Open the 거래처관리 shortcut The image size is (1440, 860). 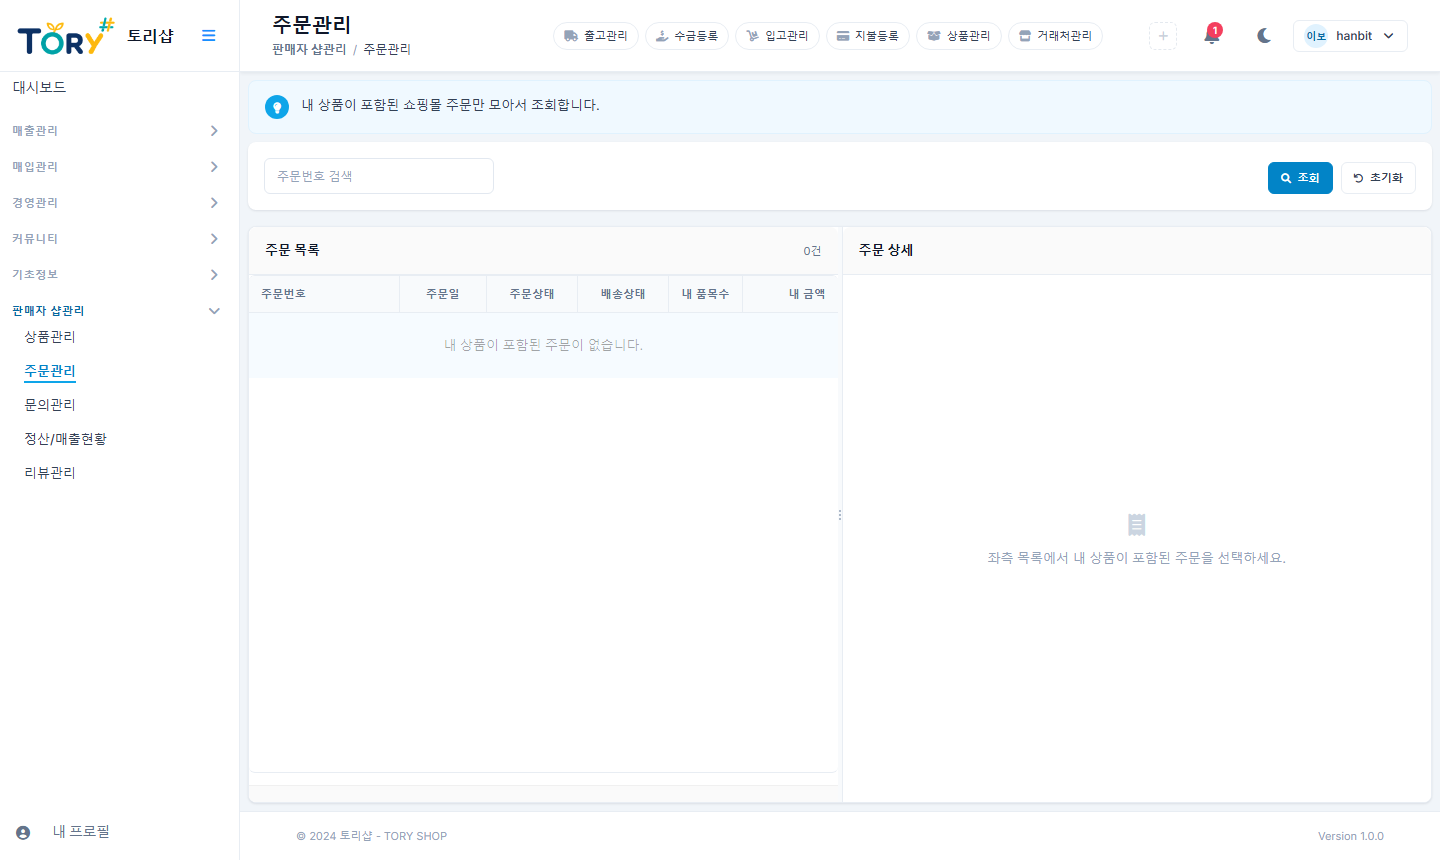pos(1056,36)
